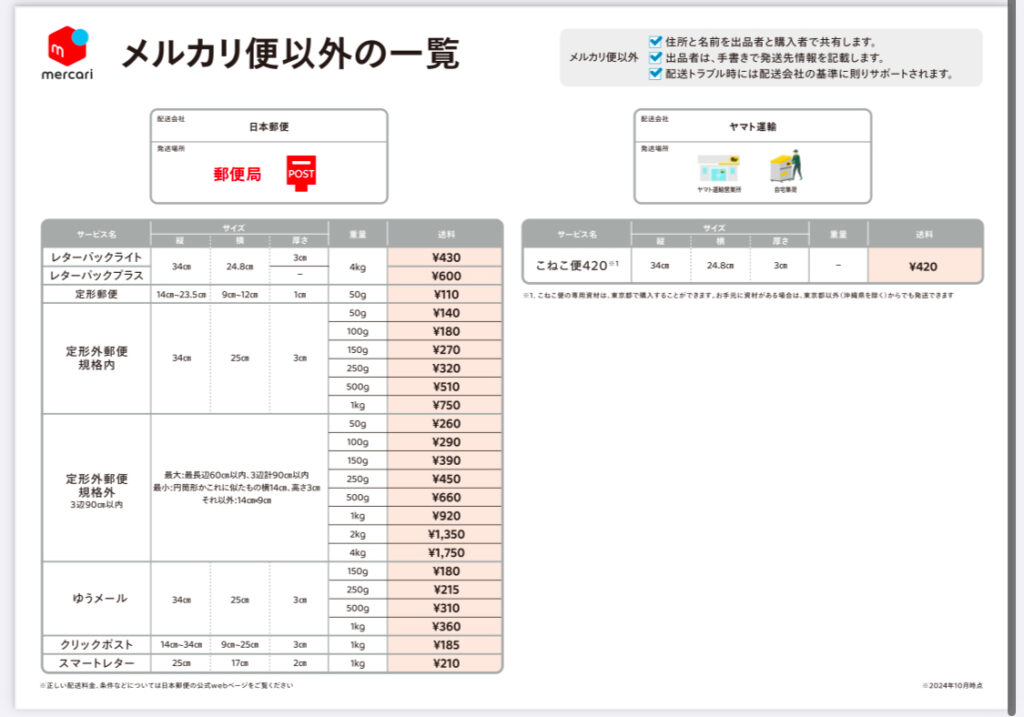Click the ¥270 price cell
The image size is (1024, 717).
446,349
